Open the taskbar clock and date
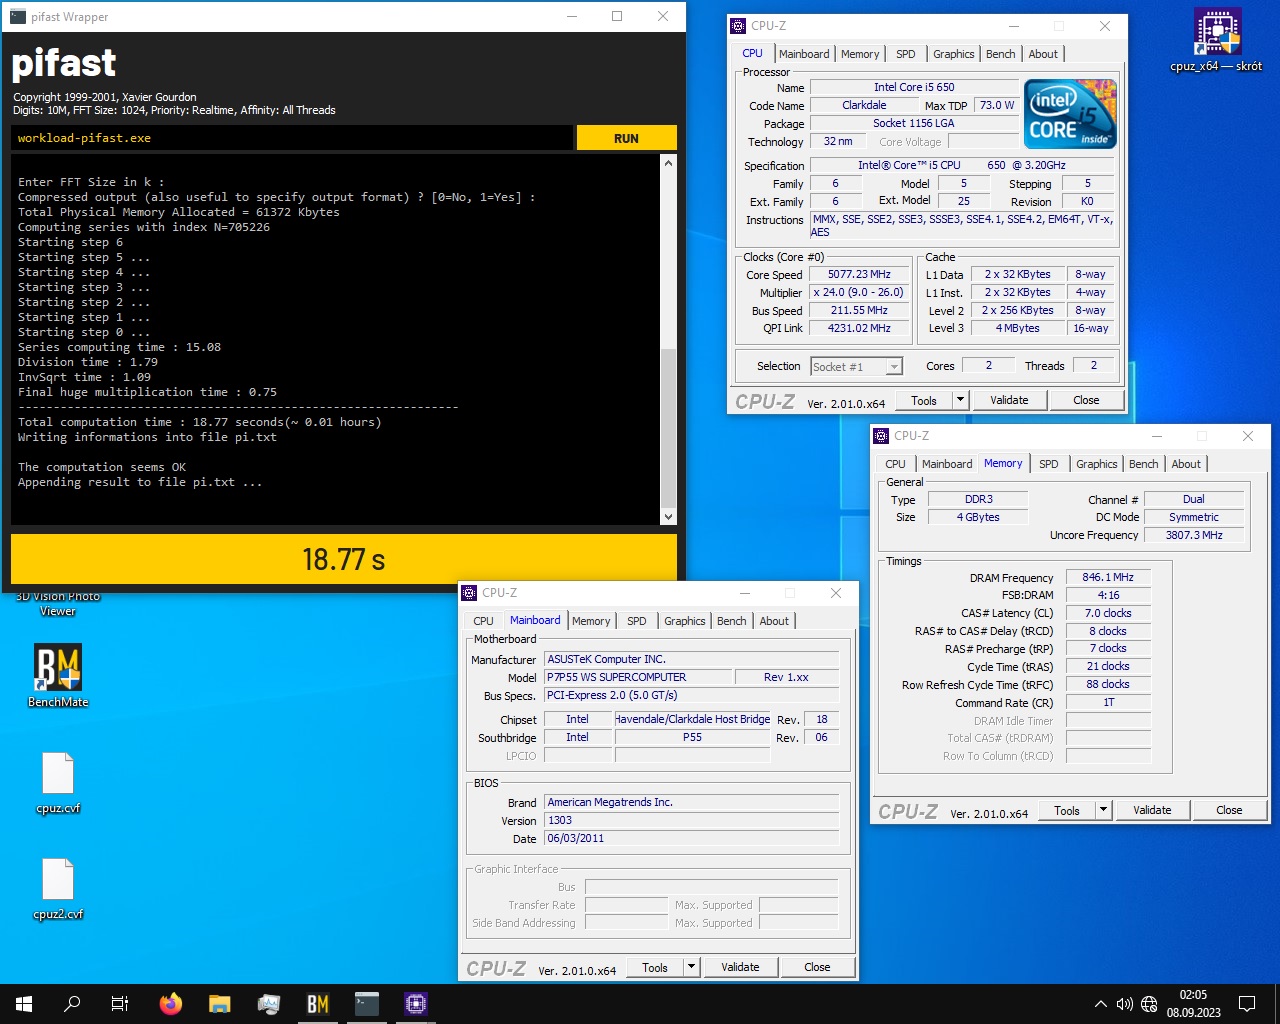Viewport: 1280px width, 1024px height. (x=1193, y=1004)
